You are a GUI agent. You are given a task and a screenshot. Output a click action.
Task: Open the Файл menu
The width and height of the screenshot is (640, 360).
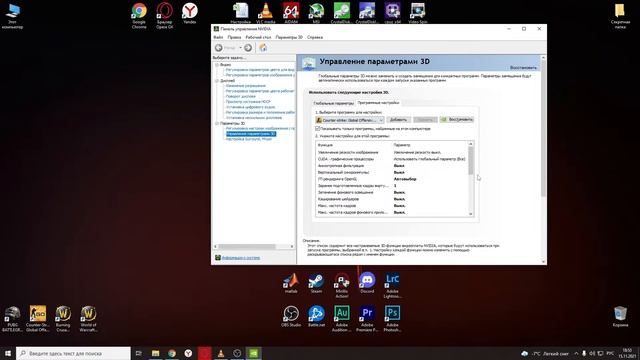coord(218,37)
